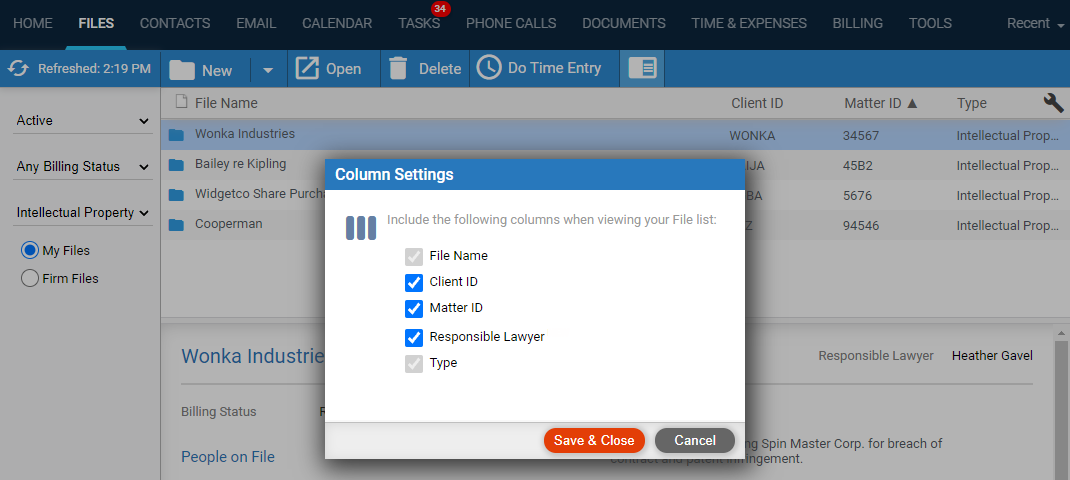Open the Active status dropdown
1070x480 pixels.
[82, 121]
